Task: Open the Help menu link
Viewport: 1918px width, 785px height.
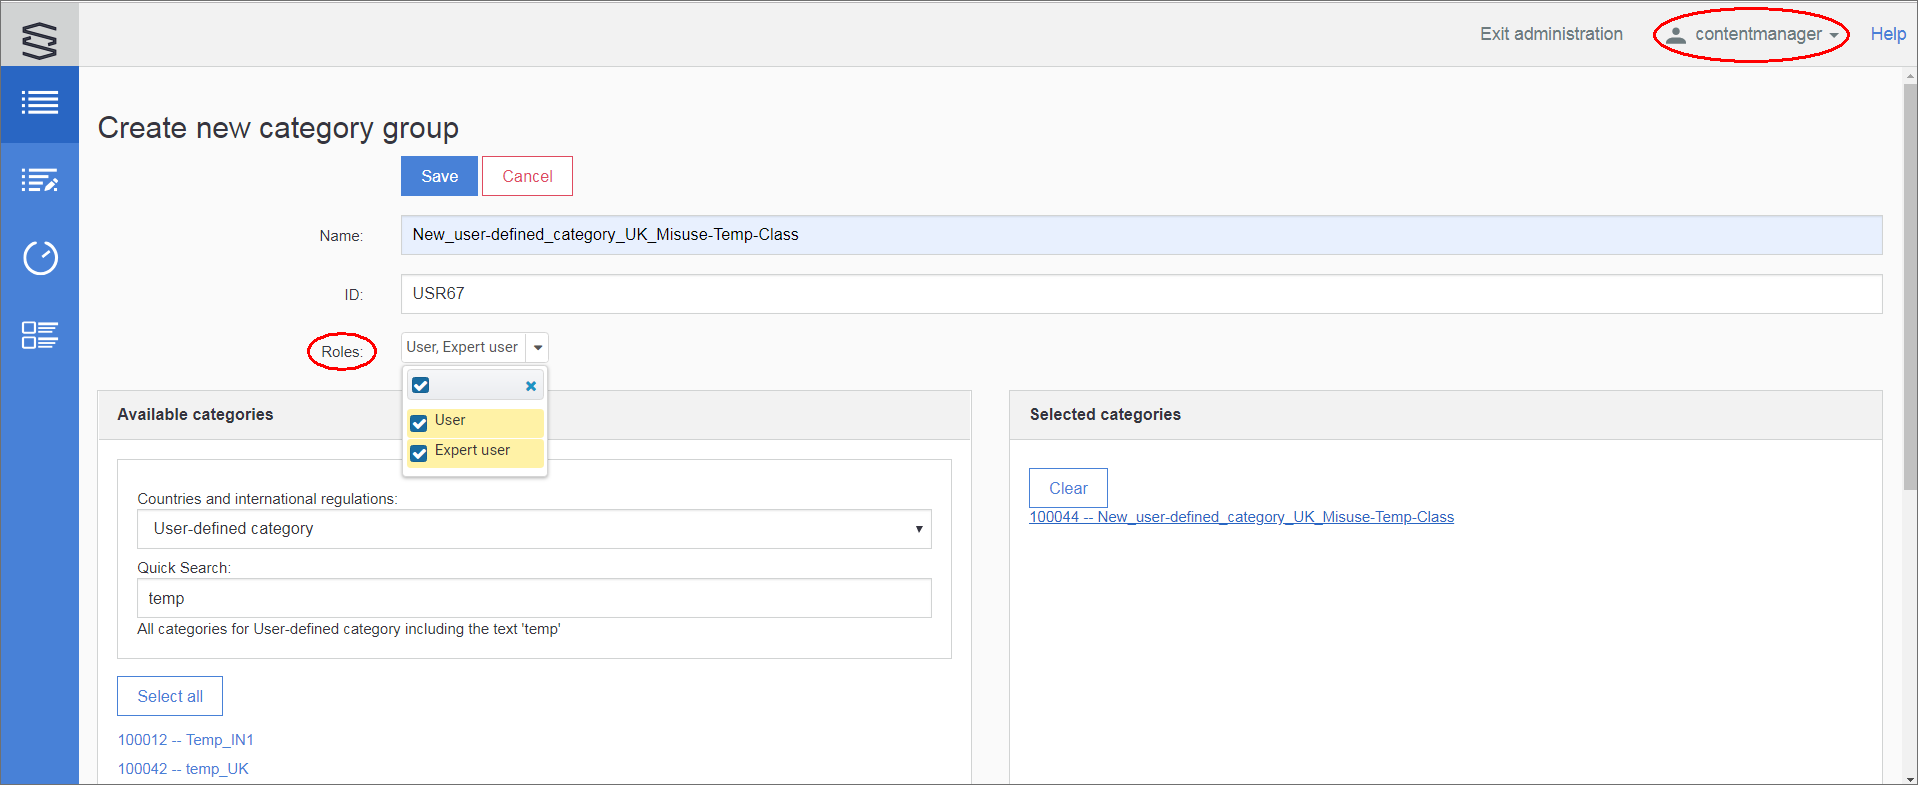Action: 1887,34
